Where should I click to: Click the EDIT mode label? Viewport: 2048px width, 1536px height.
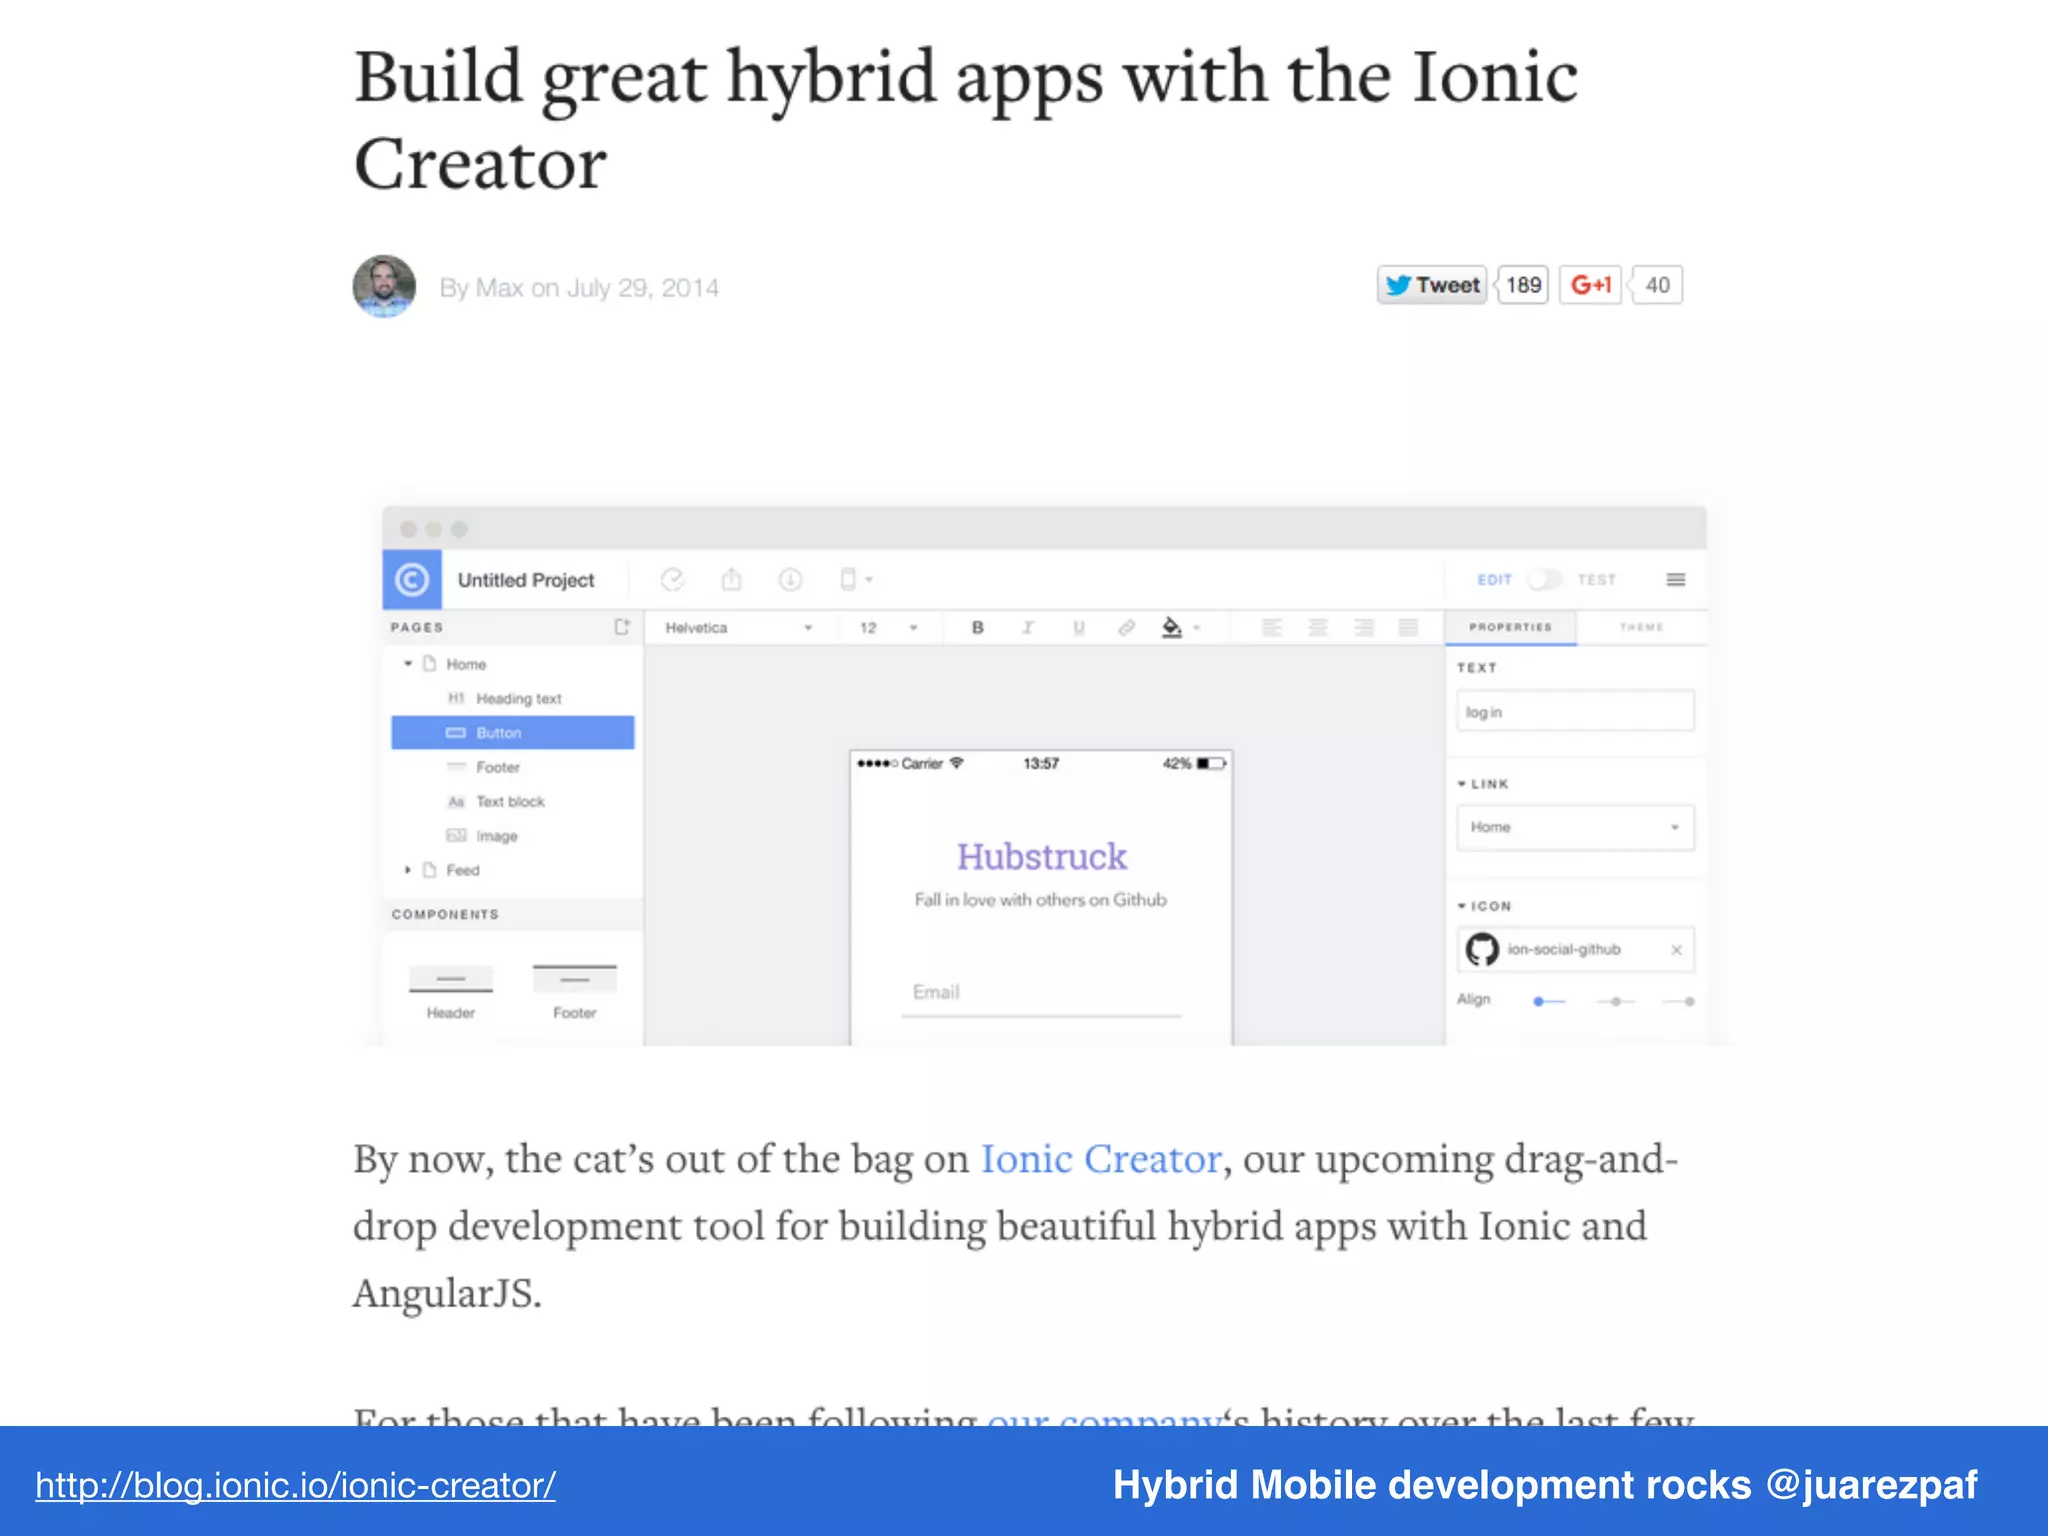1495,580
